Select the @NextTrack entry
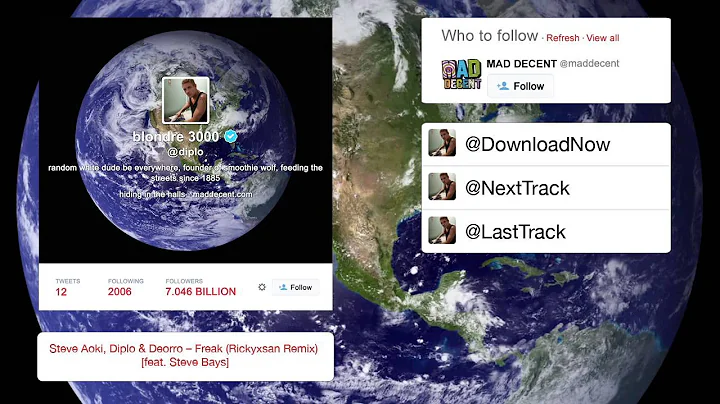Viewport: 720px width, 404px height. [546, 188]
